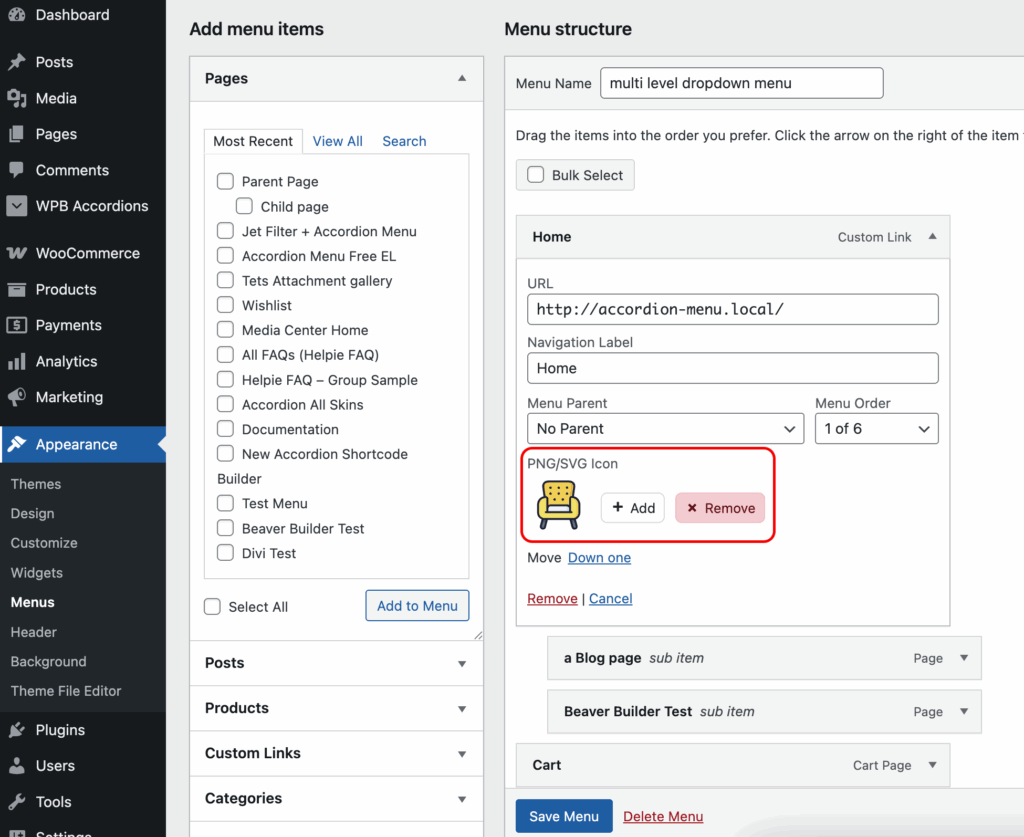Screen dimensions: 1024x837
Task: Click the WPB Accordions sidebar icon
Action: [x=16, y=206]
